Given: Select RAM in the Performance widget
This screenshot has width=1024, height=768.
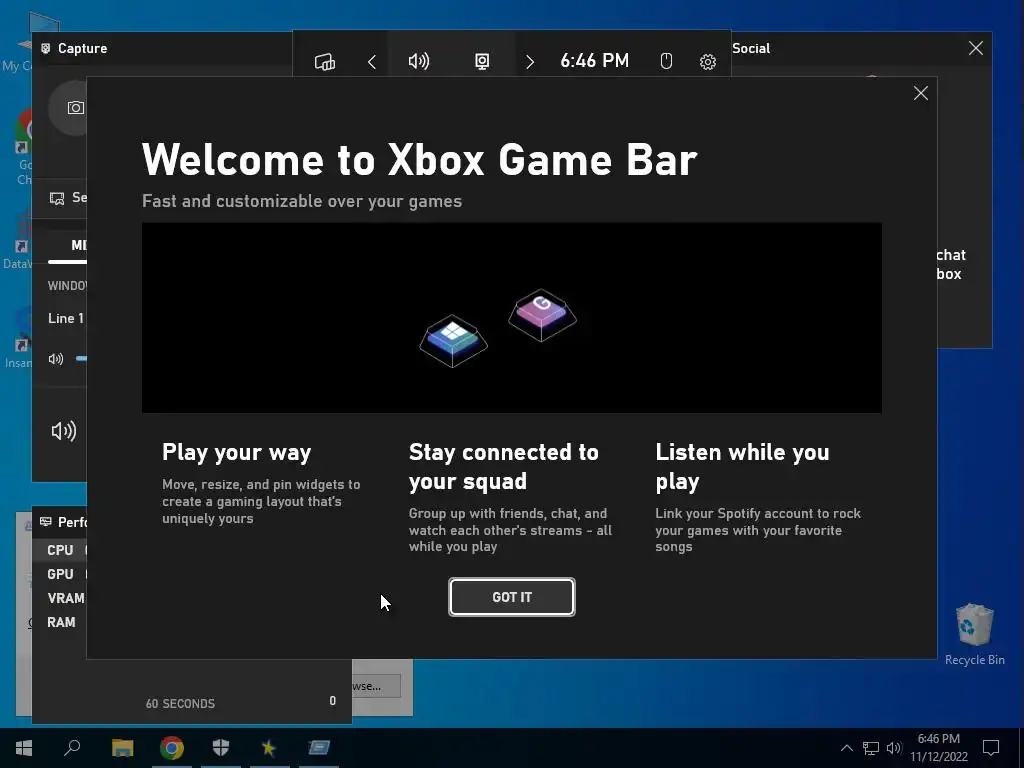Looking at the screenshot, I should click(61, 622).
